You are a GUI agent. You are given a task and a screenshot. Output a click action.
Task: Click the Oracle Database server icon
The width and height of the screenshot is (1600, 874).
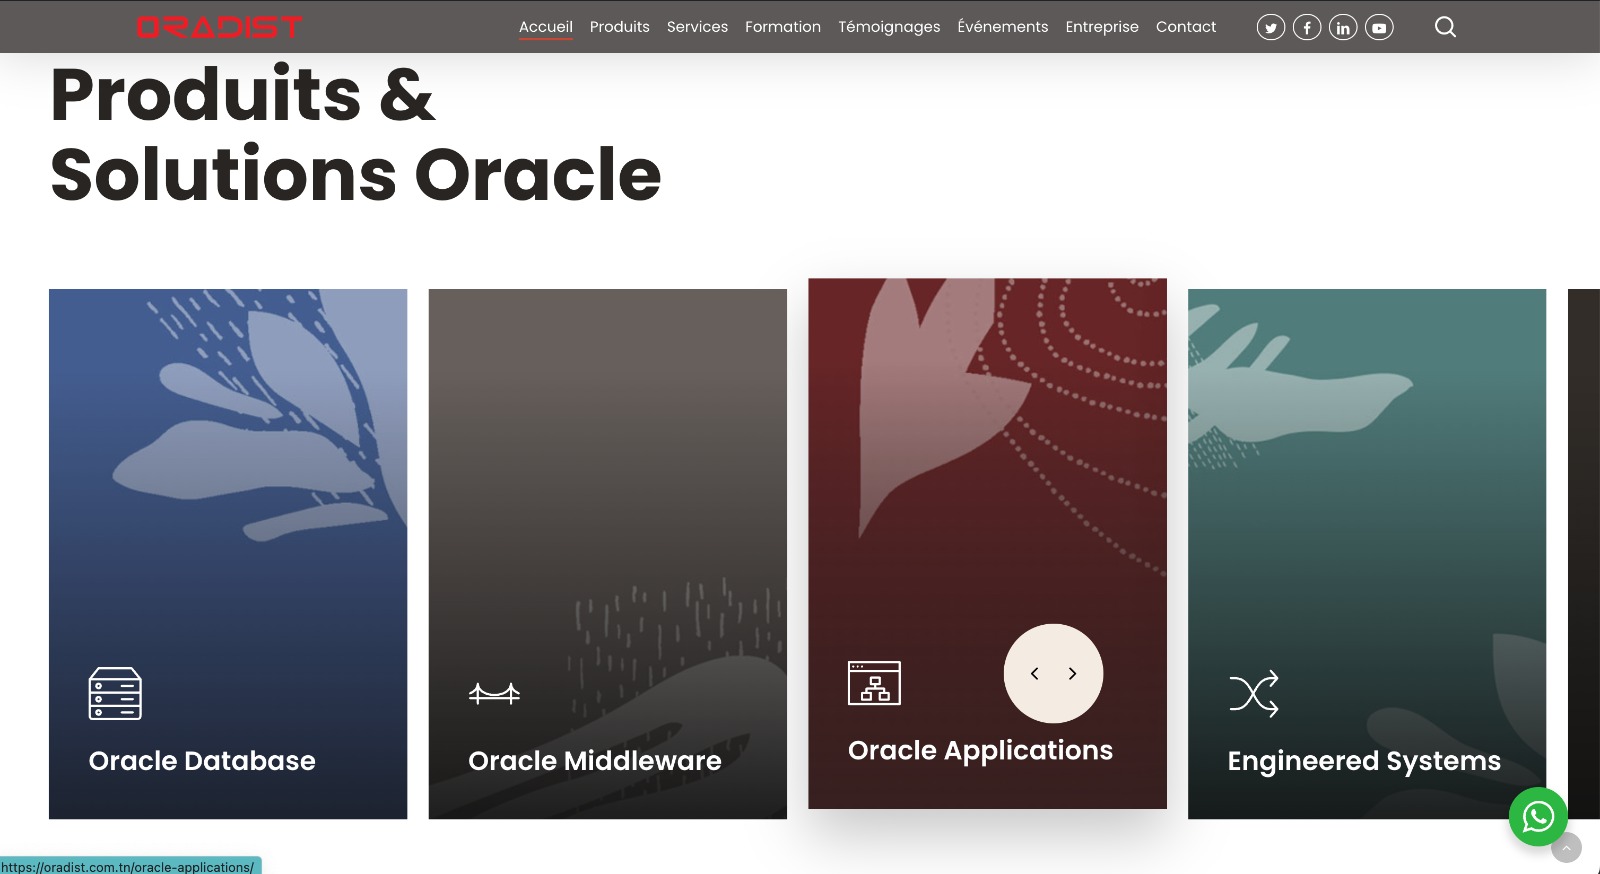(115, 693)
